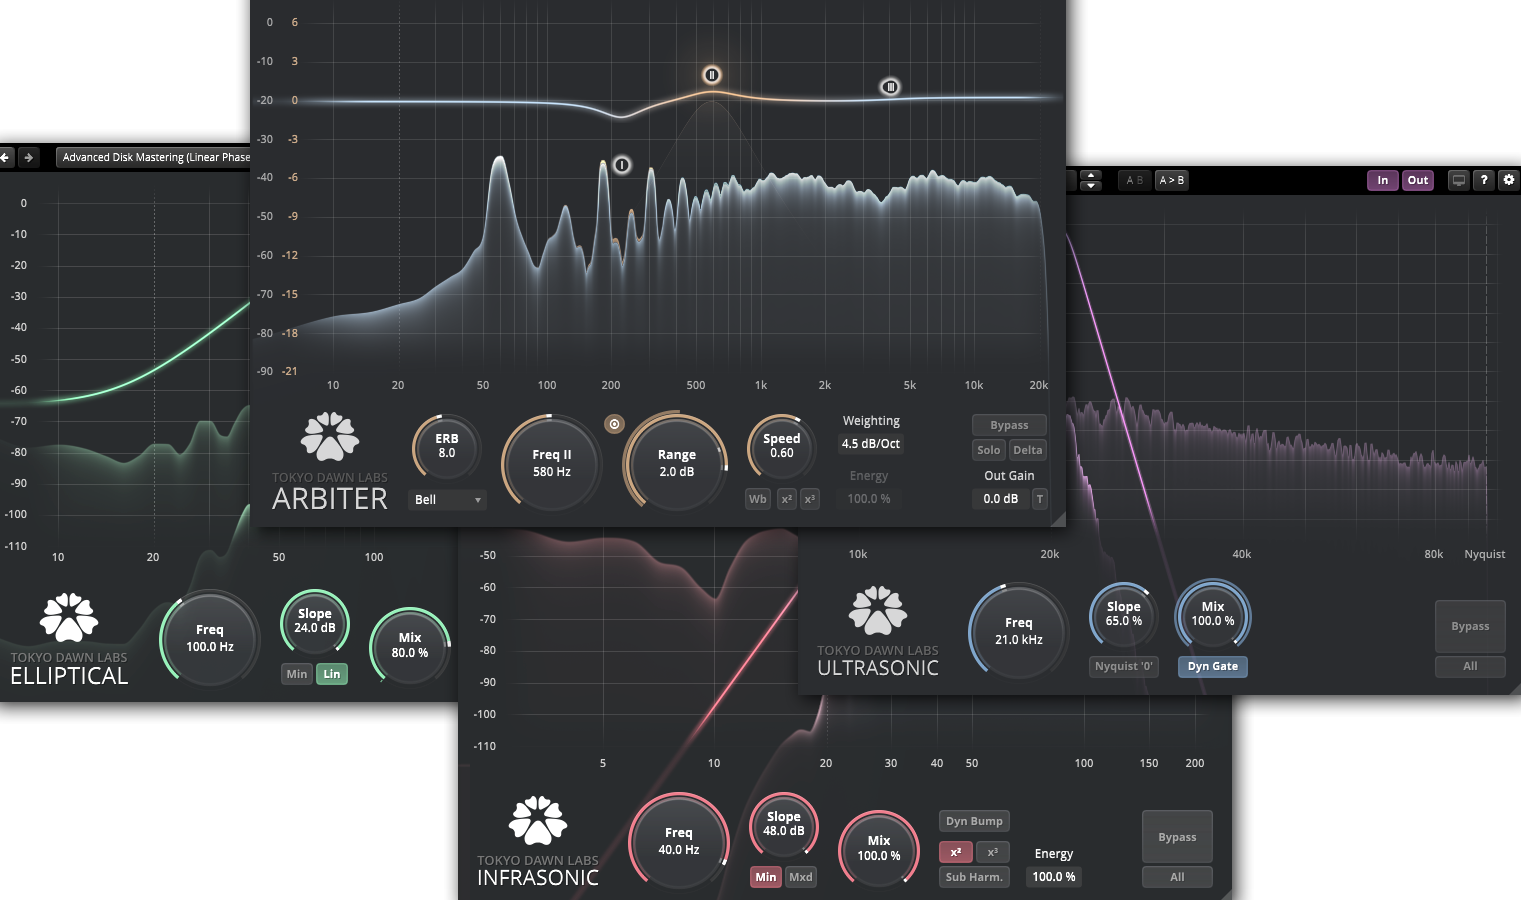This screenshot has height=900, width=1521.
Task: Click the Elliptical plugin flower logo
Action: pyautogui.click(x=69, y=618)
